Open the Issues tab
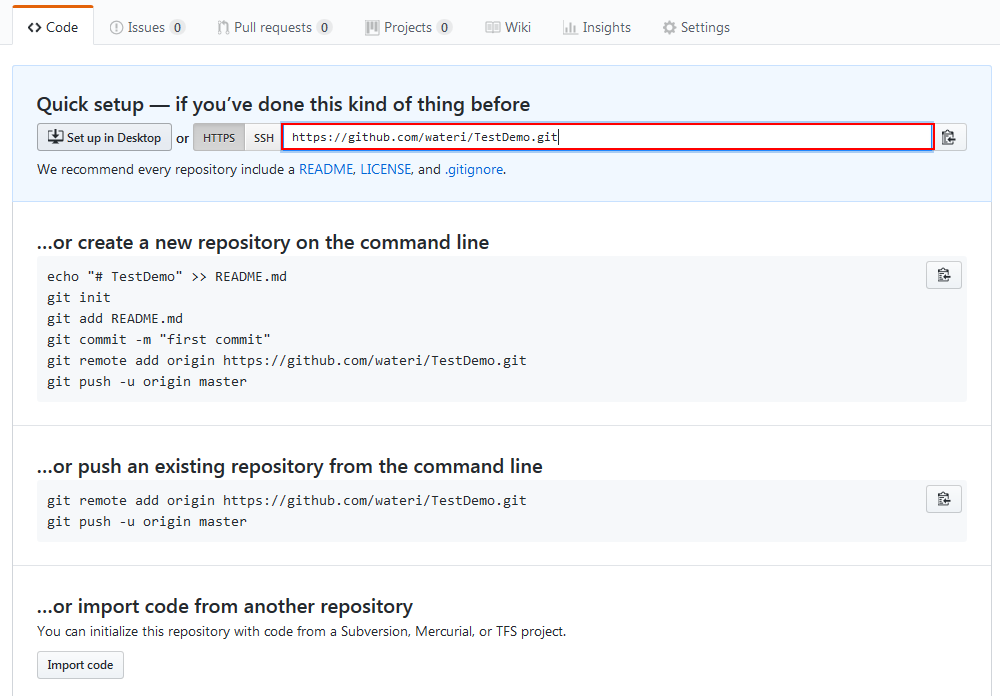Screen dimensions: 1000x696 (x=147, y=27)
